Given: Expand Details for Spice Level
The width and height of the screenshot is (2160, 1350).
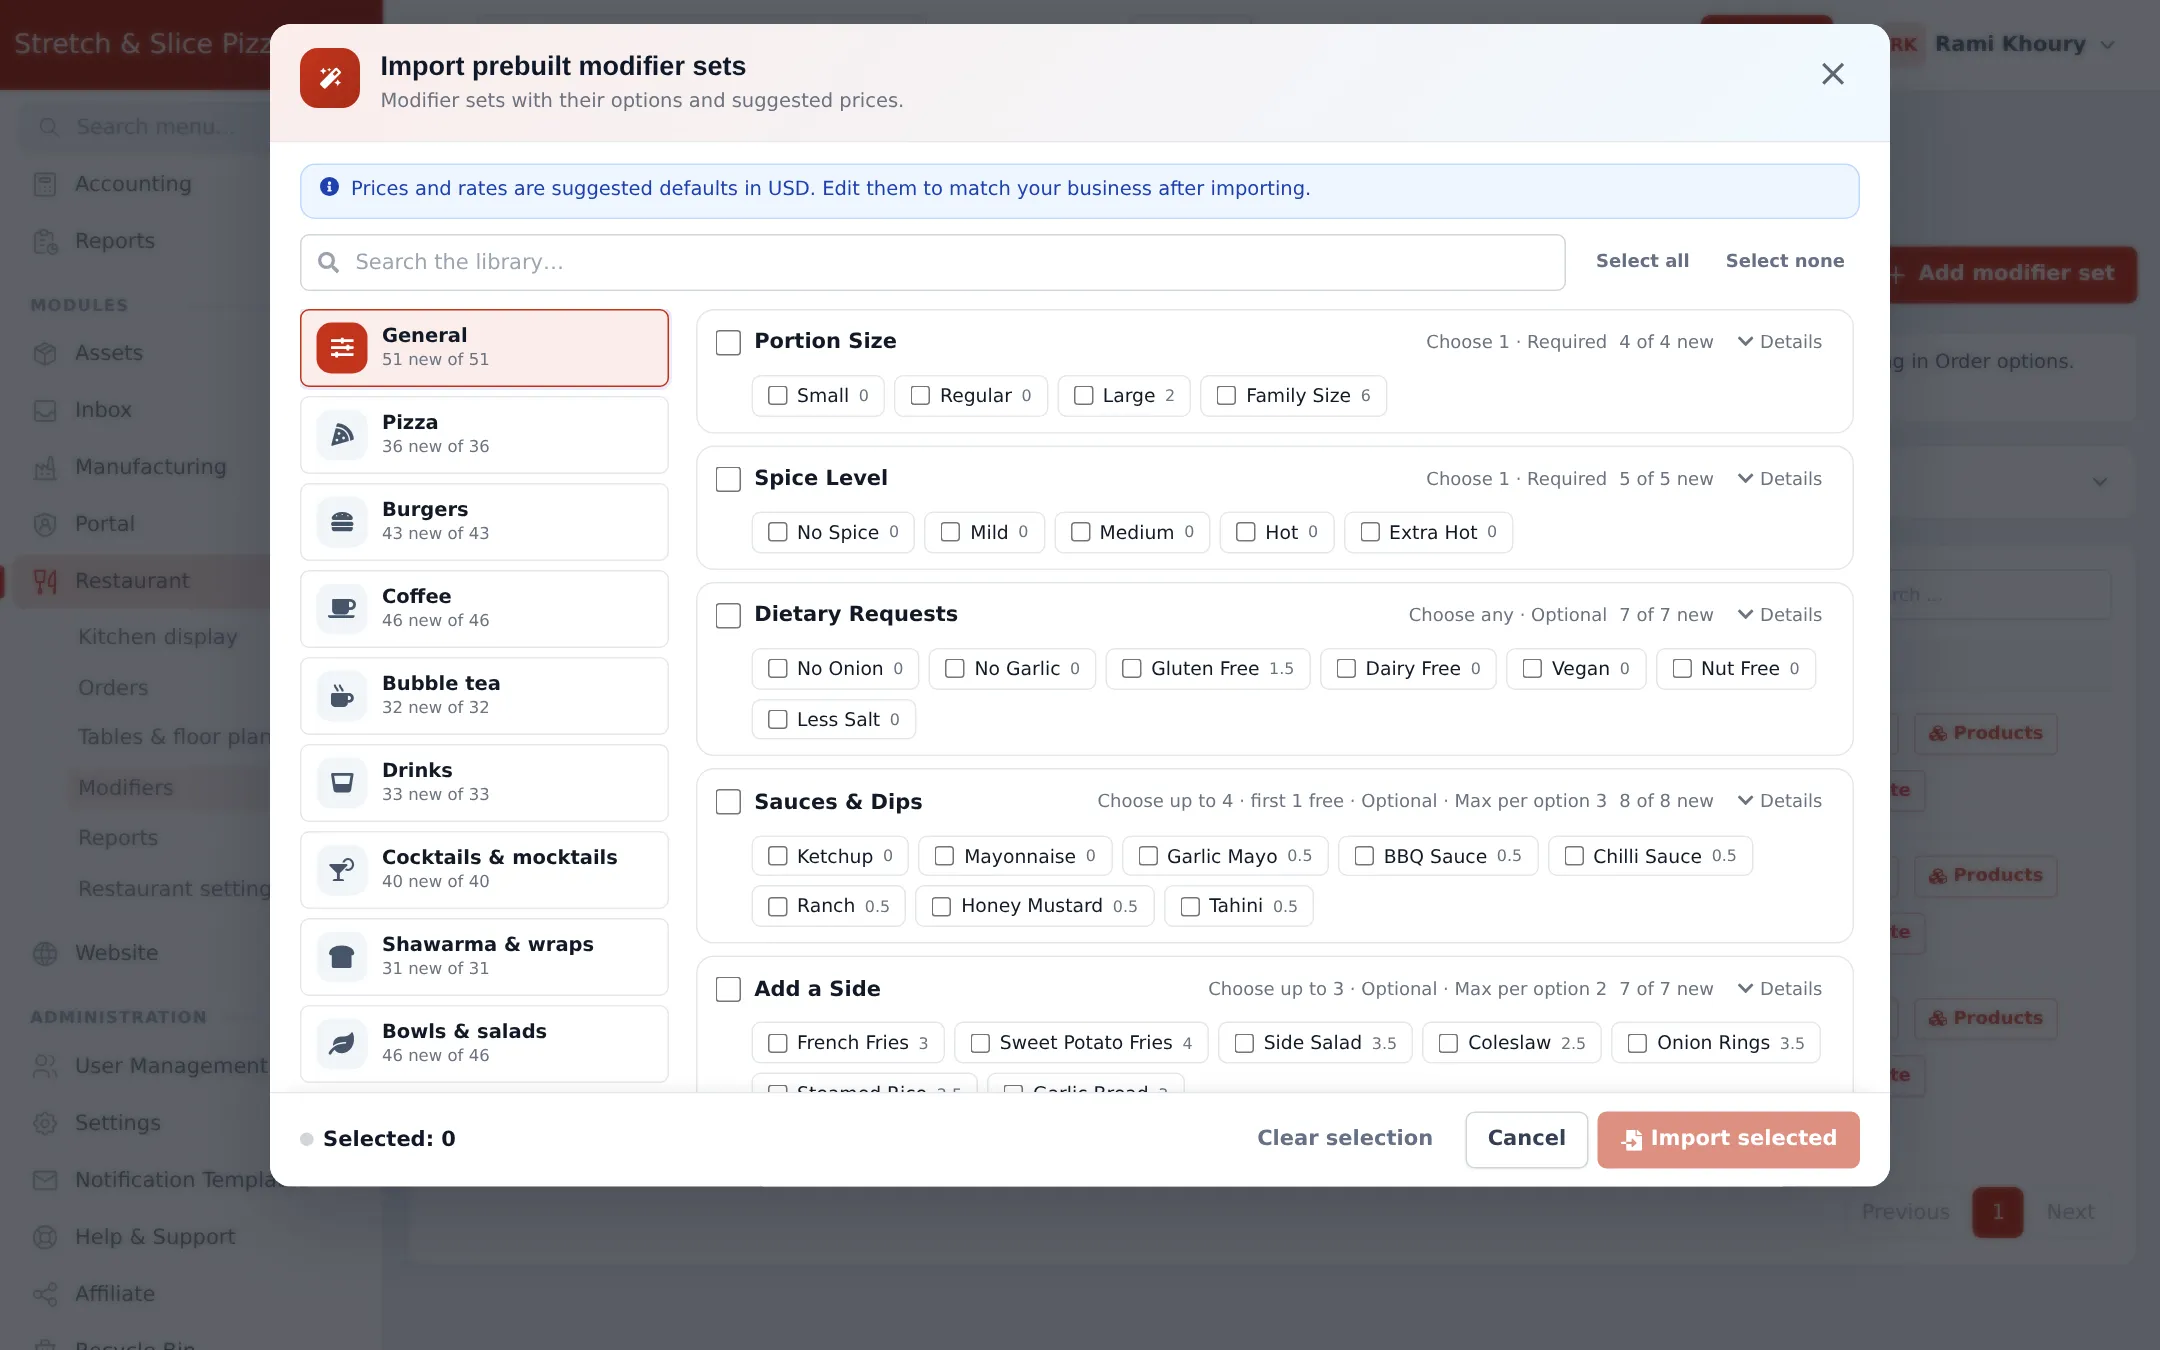Looking at the screenshot, I should [1779, 479].
